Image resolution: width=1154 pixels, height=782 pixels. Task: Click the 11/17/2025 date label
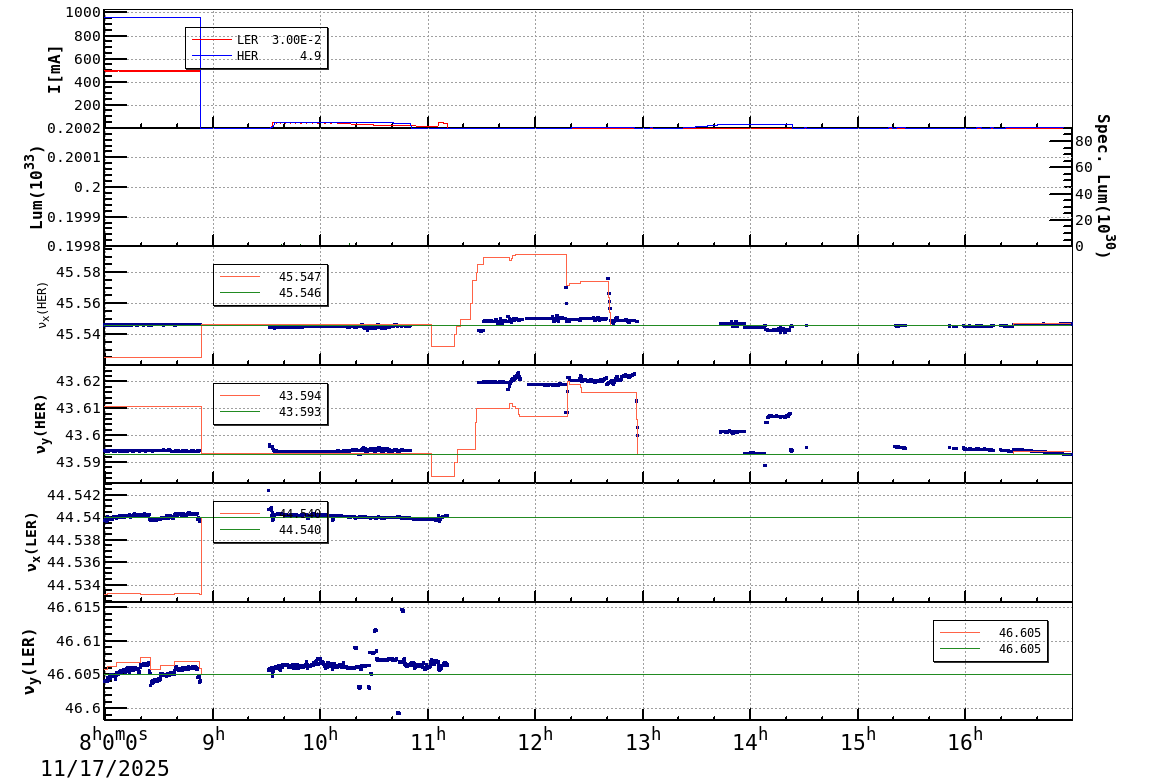click(x=105, y=769)
